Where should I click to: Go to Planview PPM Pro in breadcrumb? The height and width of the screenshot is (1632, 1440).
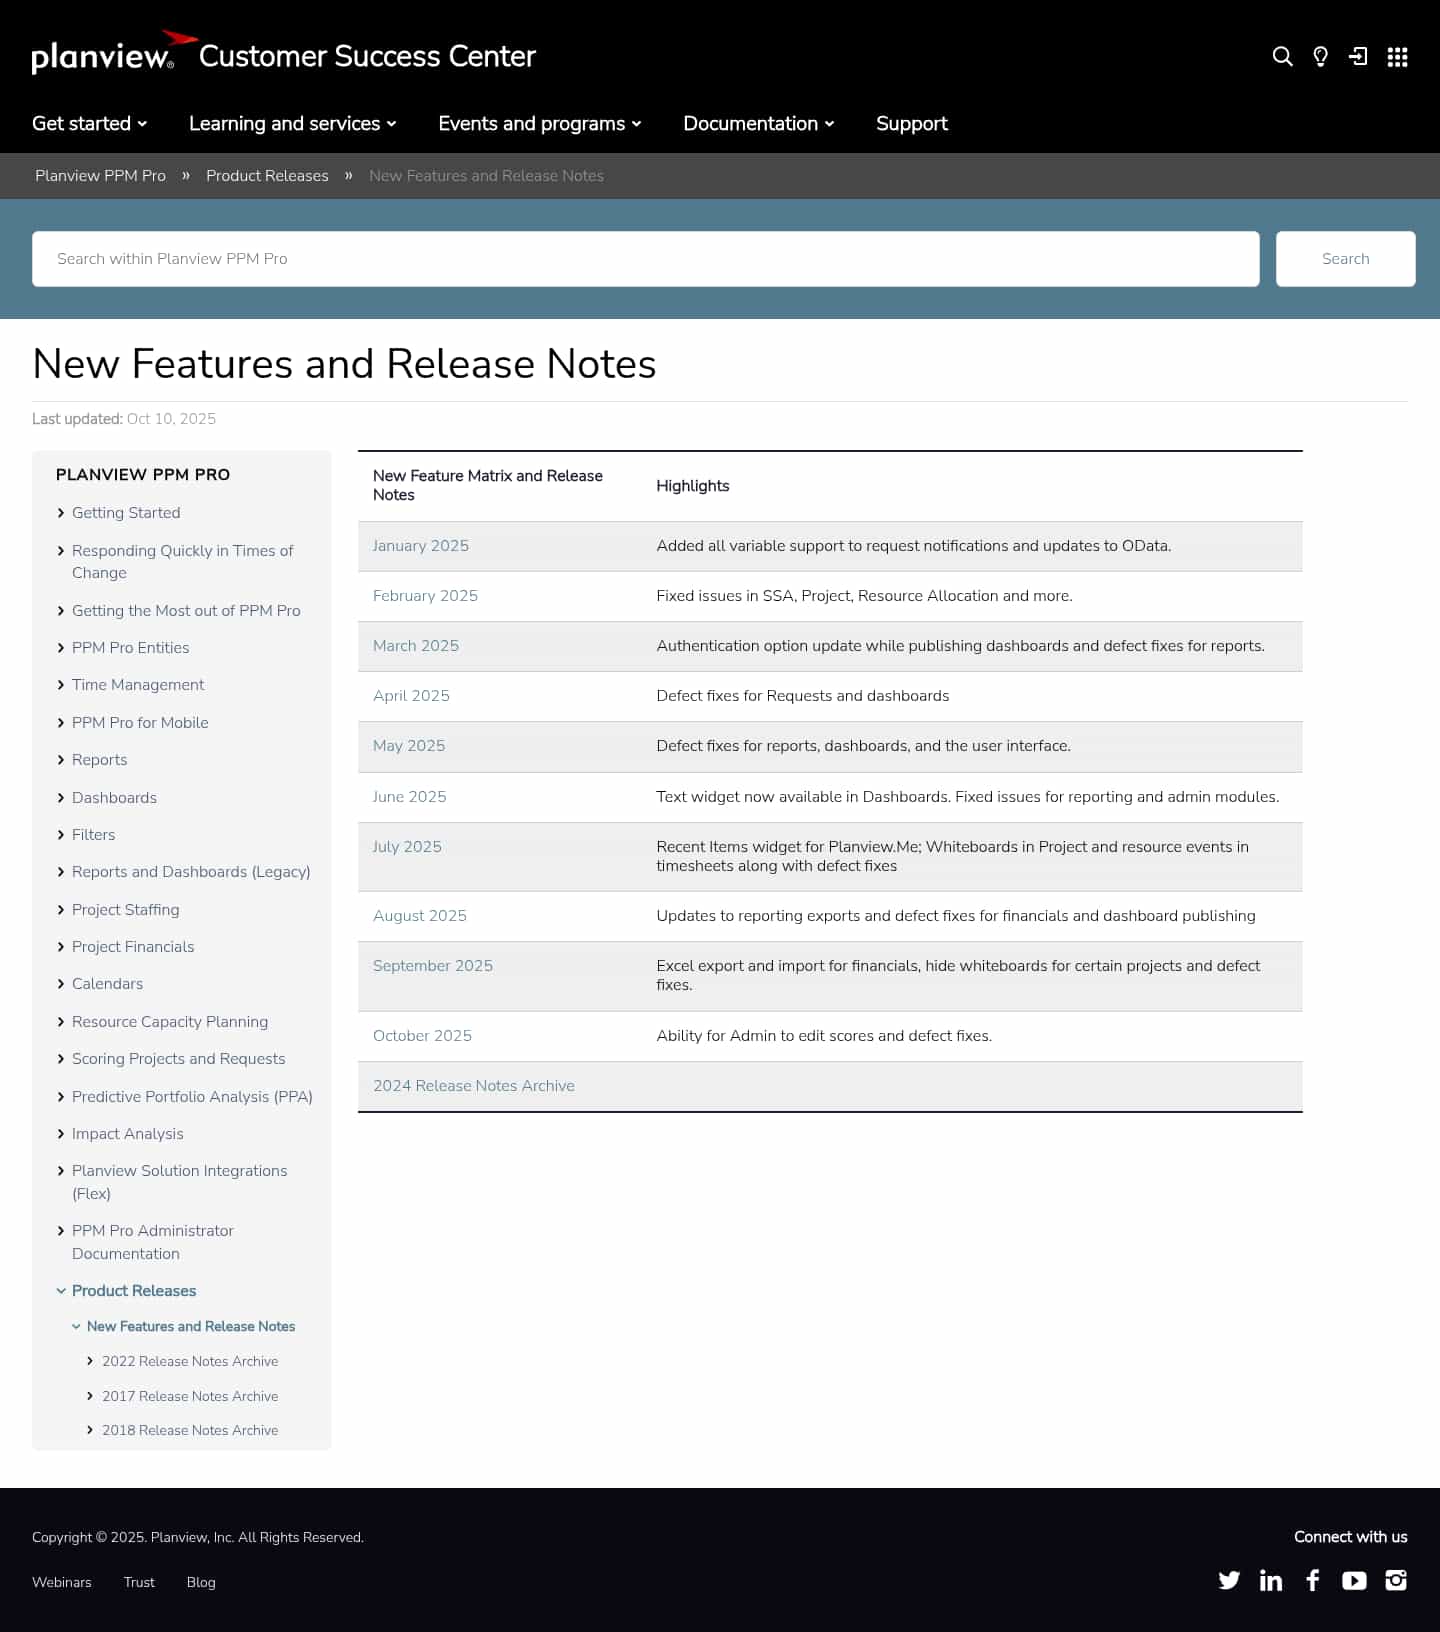coord(100,176)
